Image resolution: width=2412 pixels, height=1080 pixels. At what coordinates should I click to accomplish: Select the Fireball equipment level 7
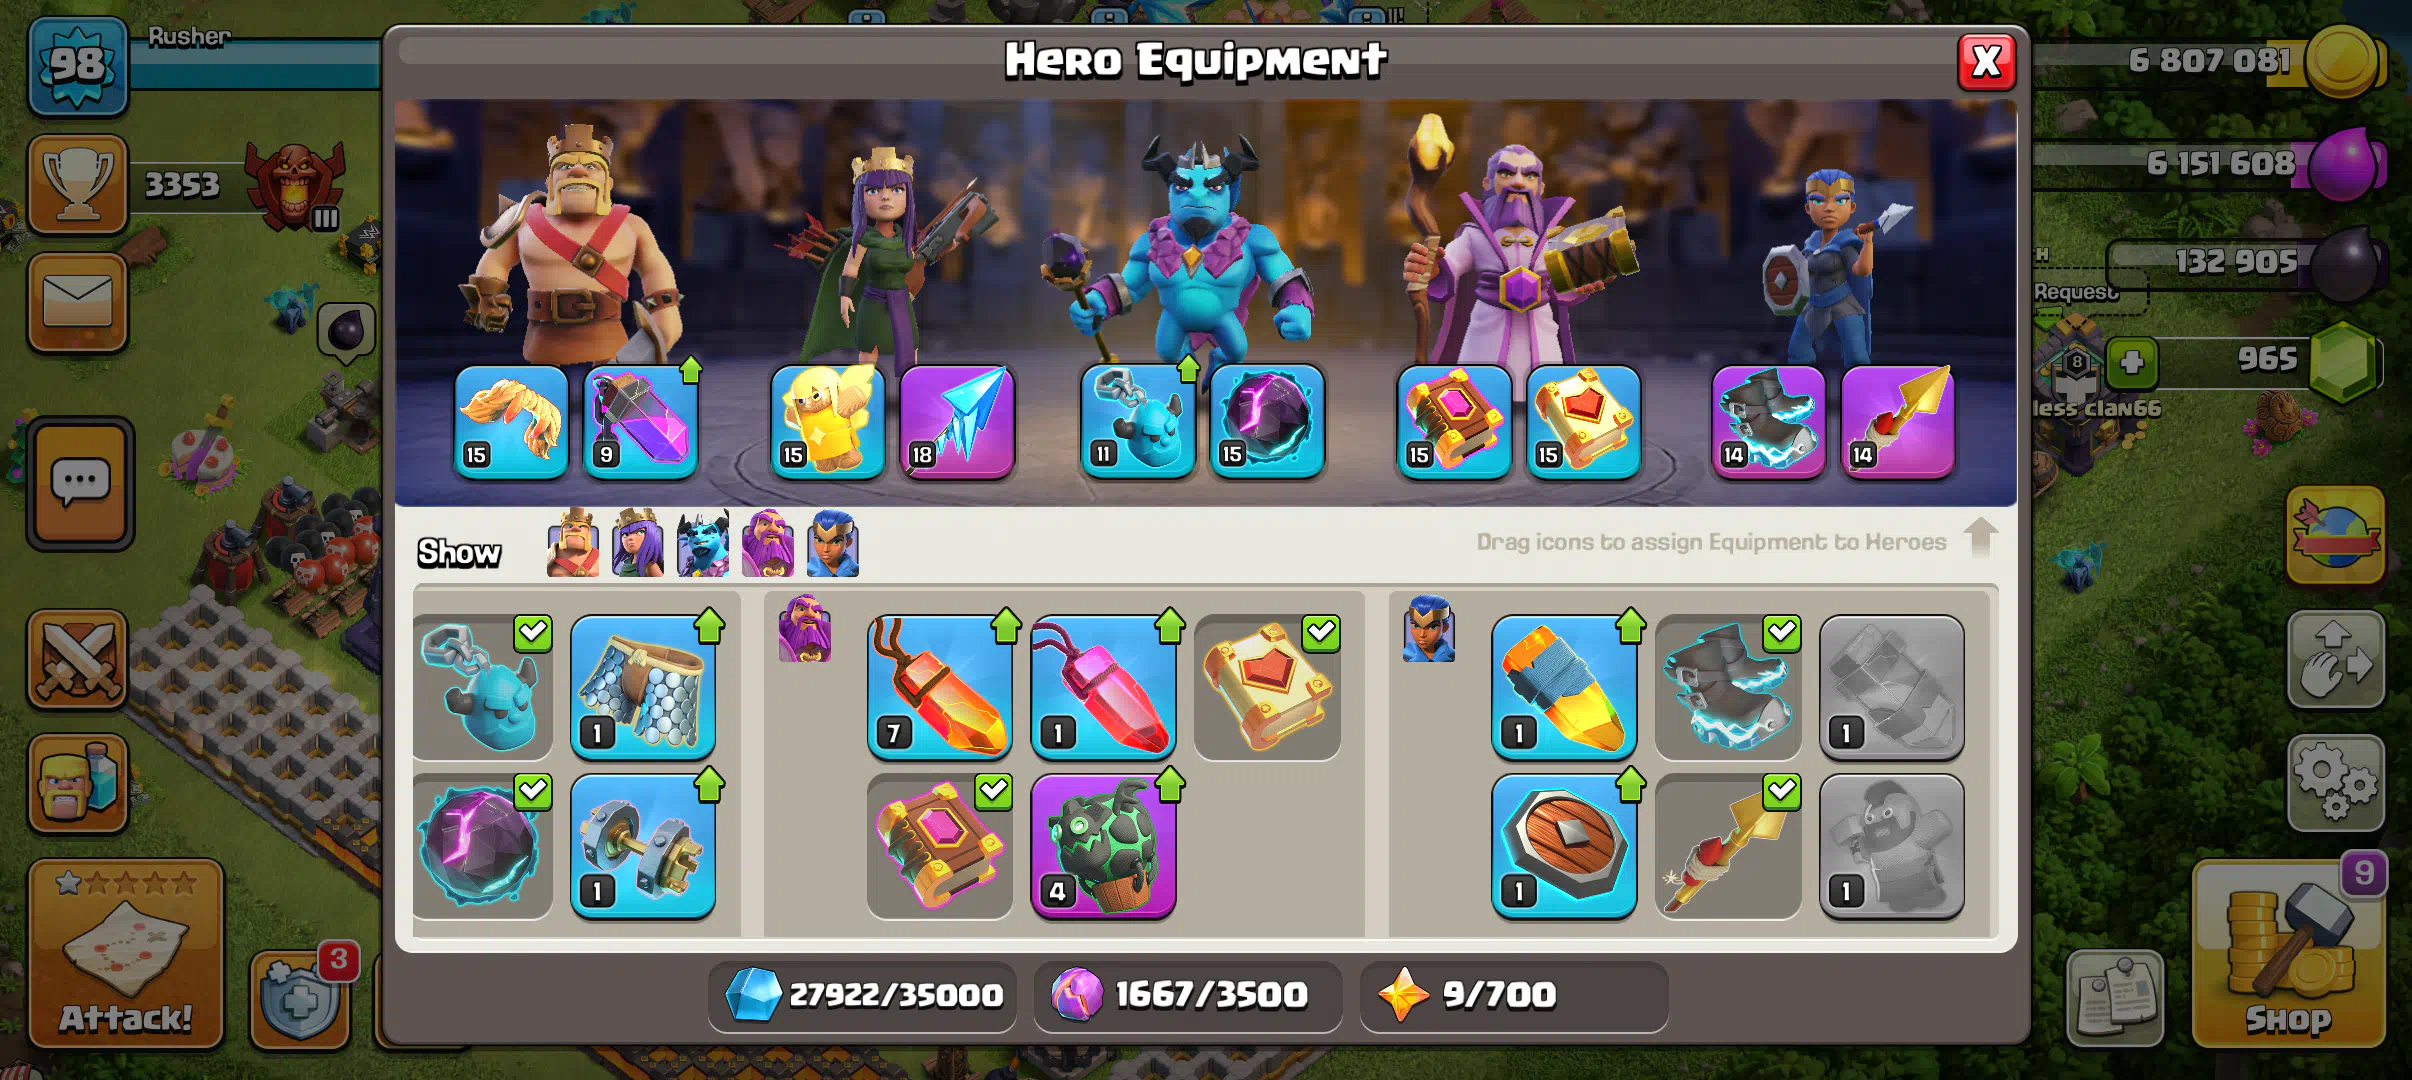point(939,687)
